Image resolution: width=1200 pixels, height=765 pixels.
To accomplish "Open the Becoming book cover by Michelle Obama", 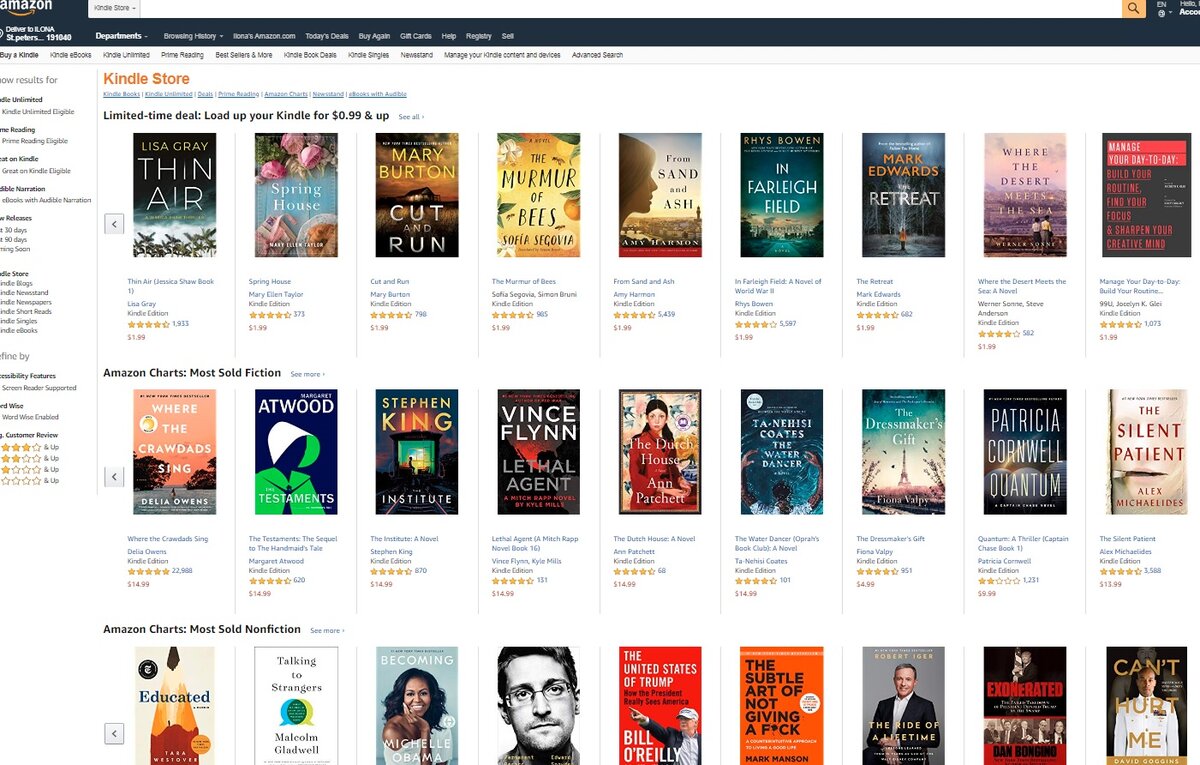I will pos(417,706).
